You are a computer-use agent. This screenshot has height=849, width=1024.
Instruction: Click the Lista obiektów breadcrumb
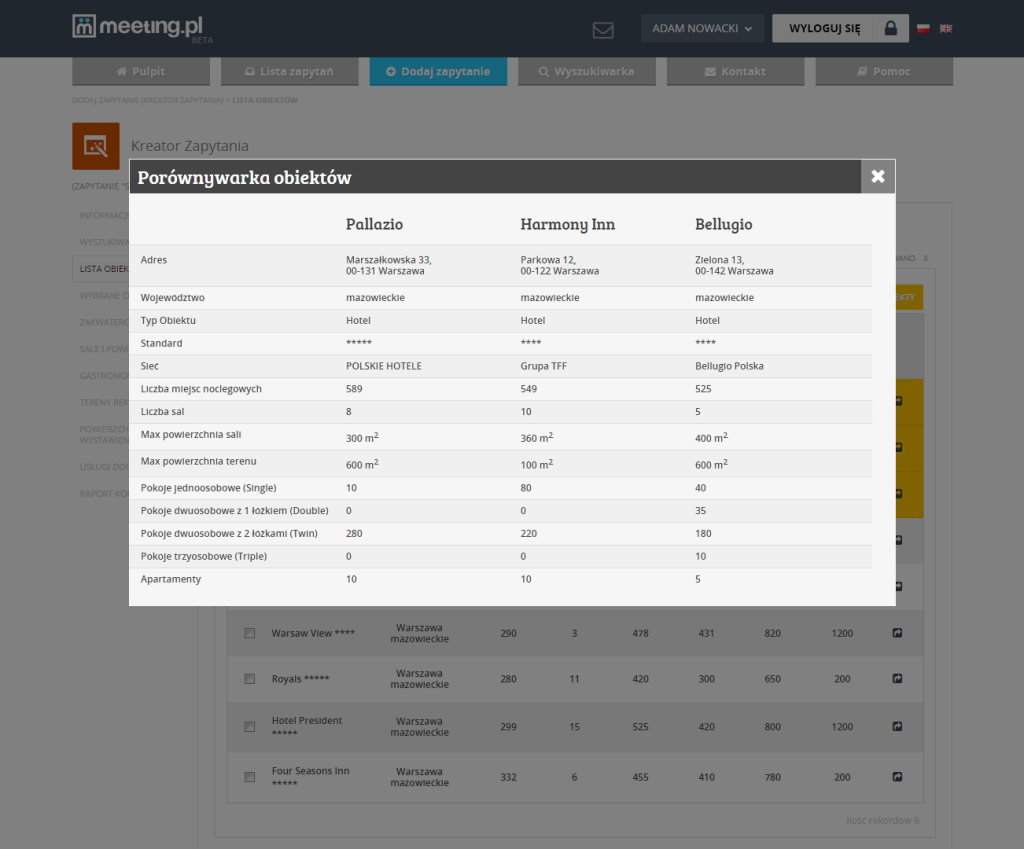pyautogui.click(x=265, y=101)
